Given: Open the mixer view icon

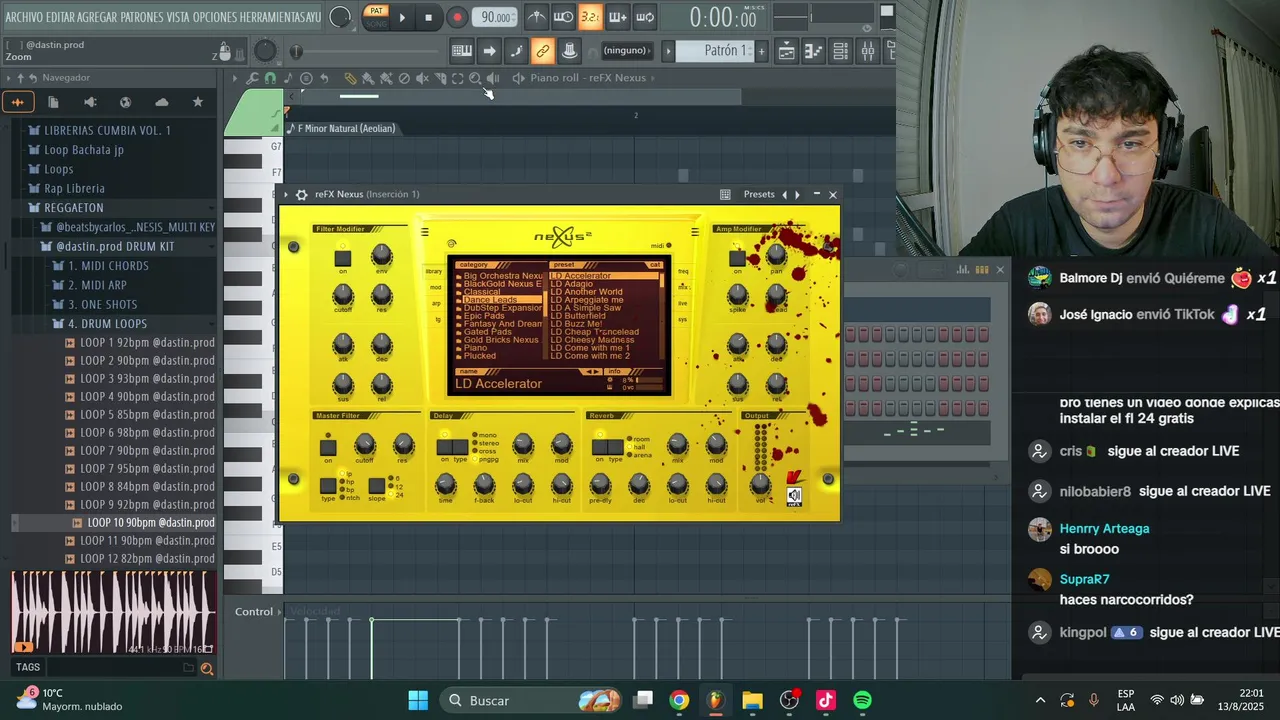Looking at the screenshot, I should (867, 51).
